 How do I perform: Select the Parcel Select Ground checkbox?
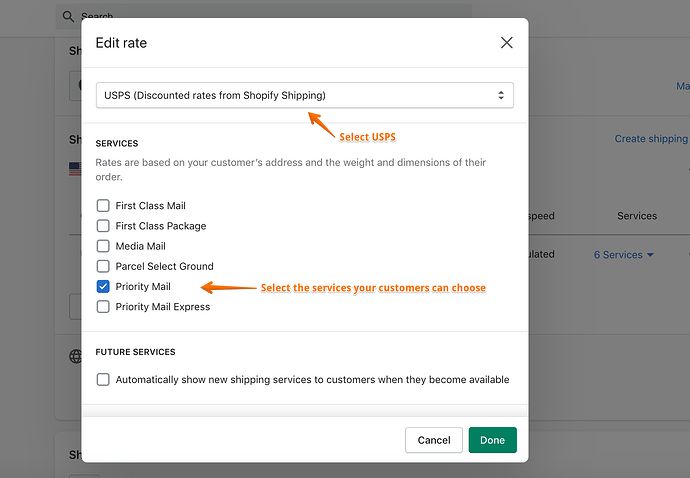[x=103, y=266]
